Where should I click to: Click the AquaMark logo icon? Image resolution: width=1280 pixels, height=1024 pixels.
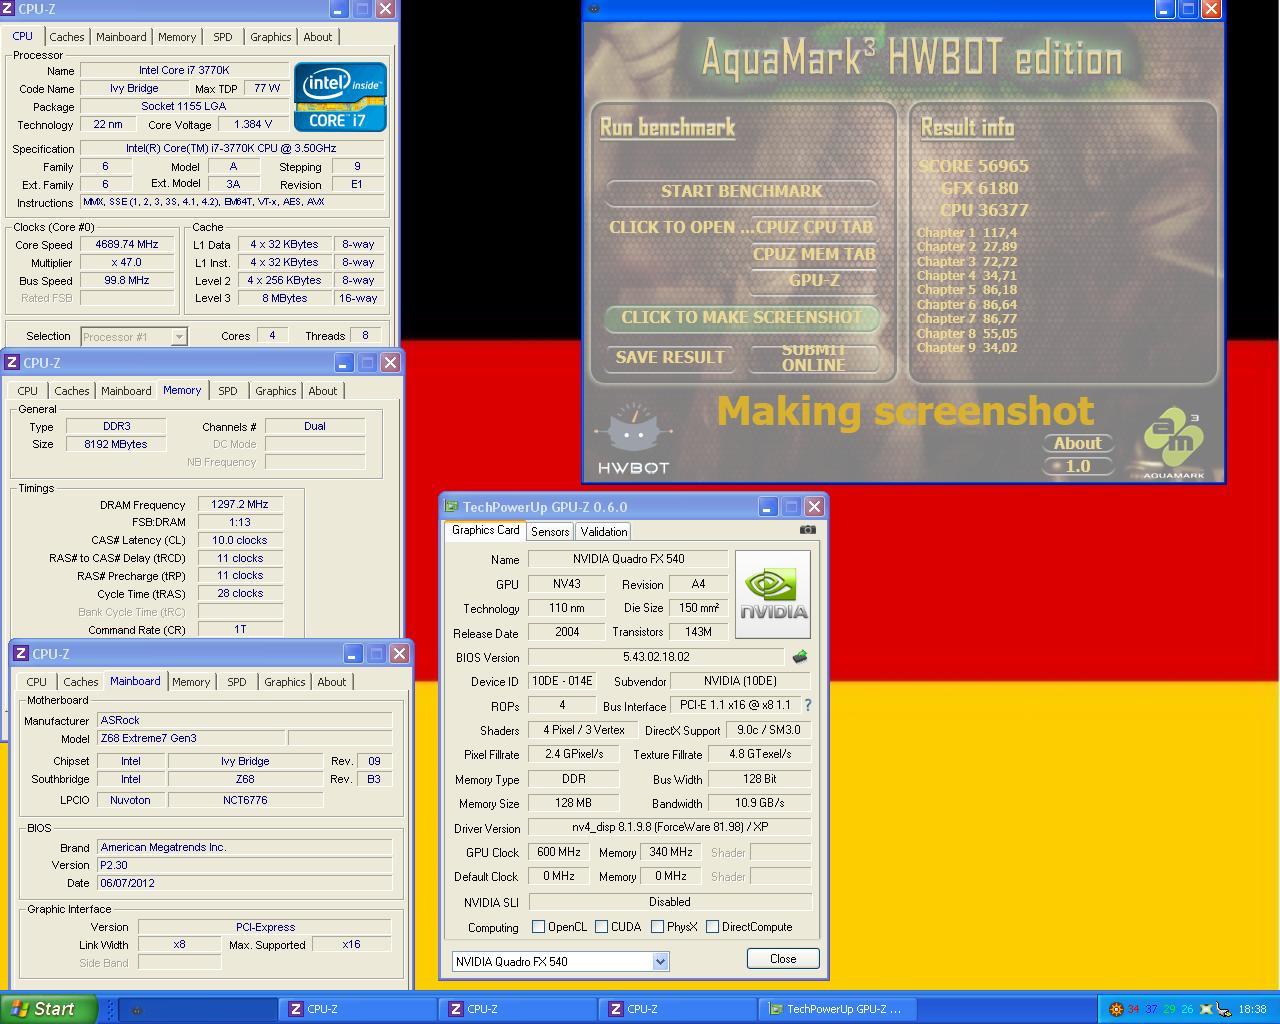(x=1174, y=444)
